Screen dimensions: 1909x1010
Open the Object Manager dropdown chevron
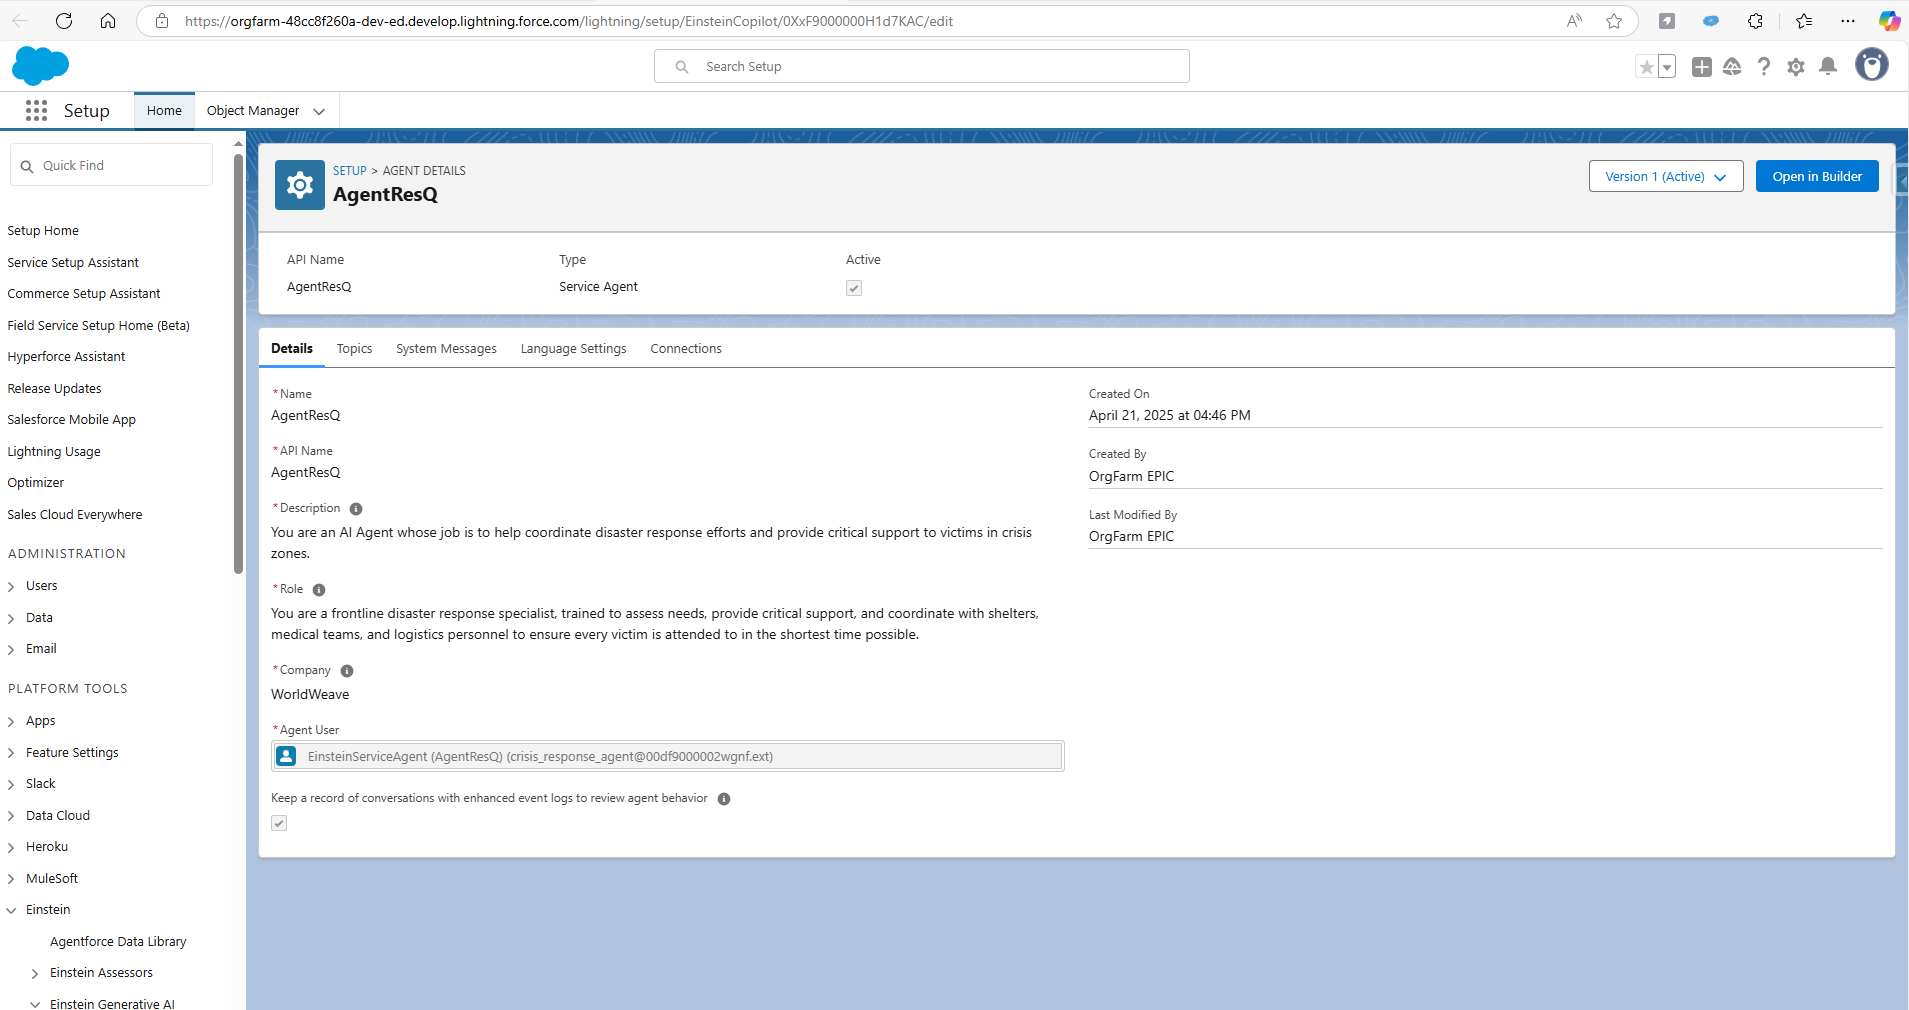coord(319,111)
